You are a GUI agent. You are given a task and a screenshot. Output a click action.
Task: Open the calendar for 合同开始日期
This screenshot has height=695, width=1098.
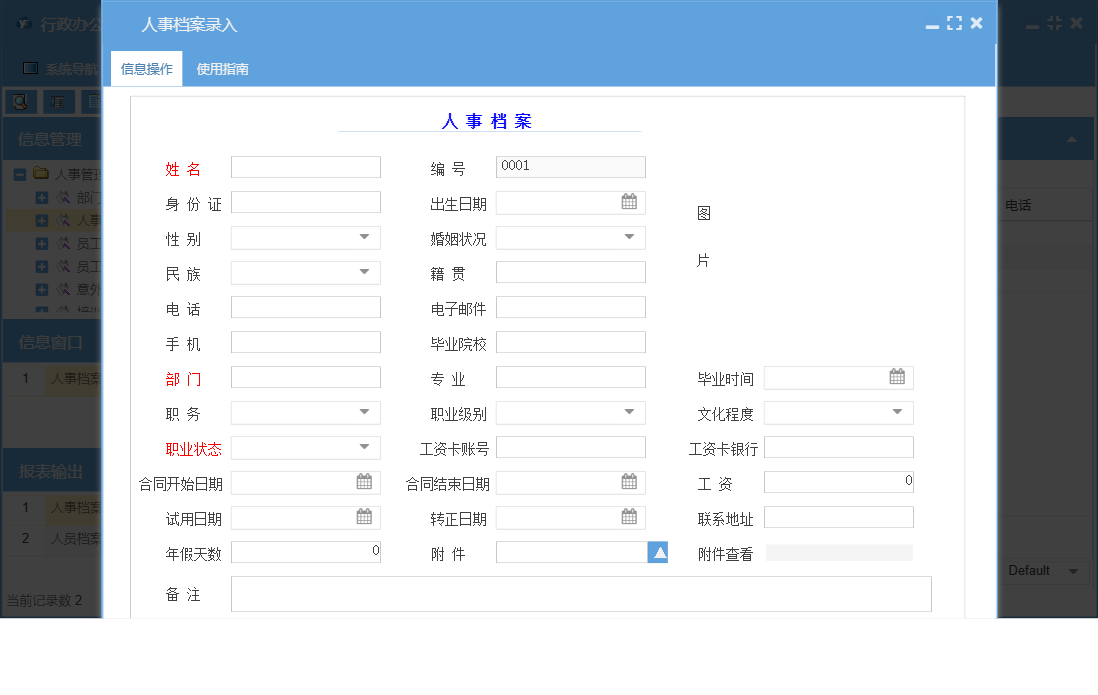364,482
